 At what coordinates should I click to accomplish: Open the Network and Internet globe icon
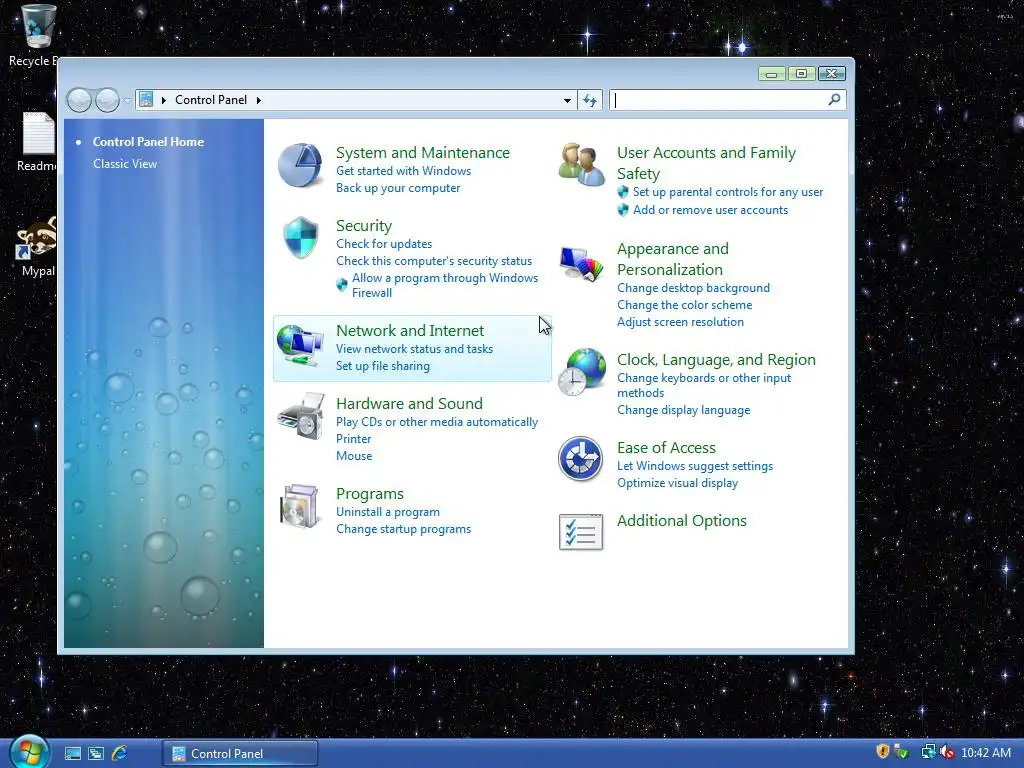[x=300, y=345]
